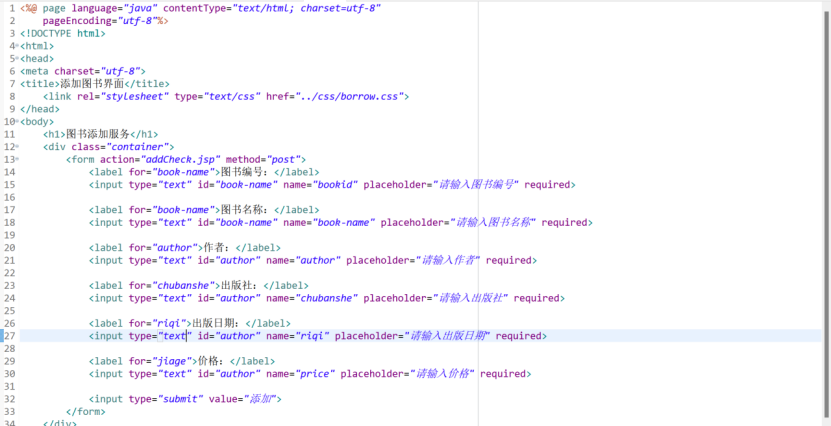
Task: Click line number 16 in the gutter
Action: 10,197
